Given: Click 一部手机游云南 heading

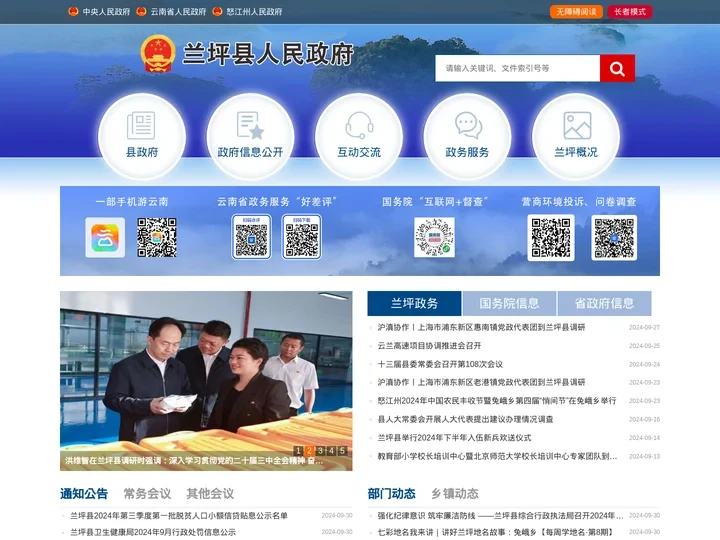Looking at the screenshot, I should (132, 202).
